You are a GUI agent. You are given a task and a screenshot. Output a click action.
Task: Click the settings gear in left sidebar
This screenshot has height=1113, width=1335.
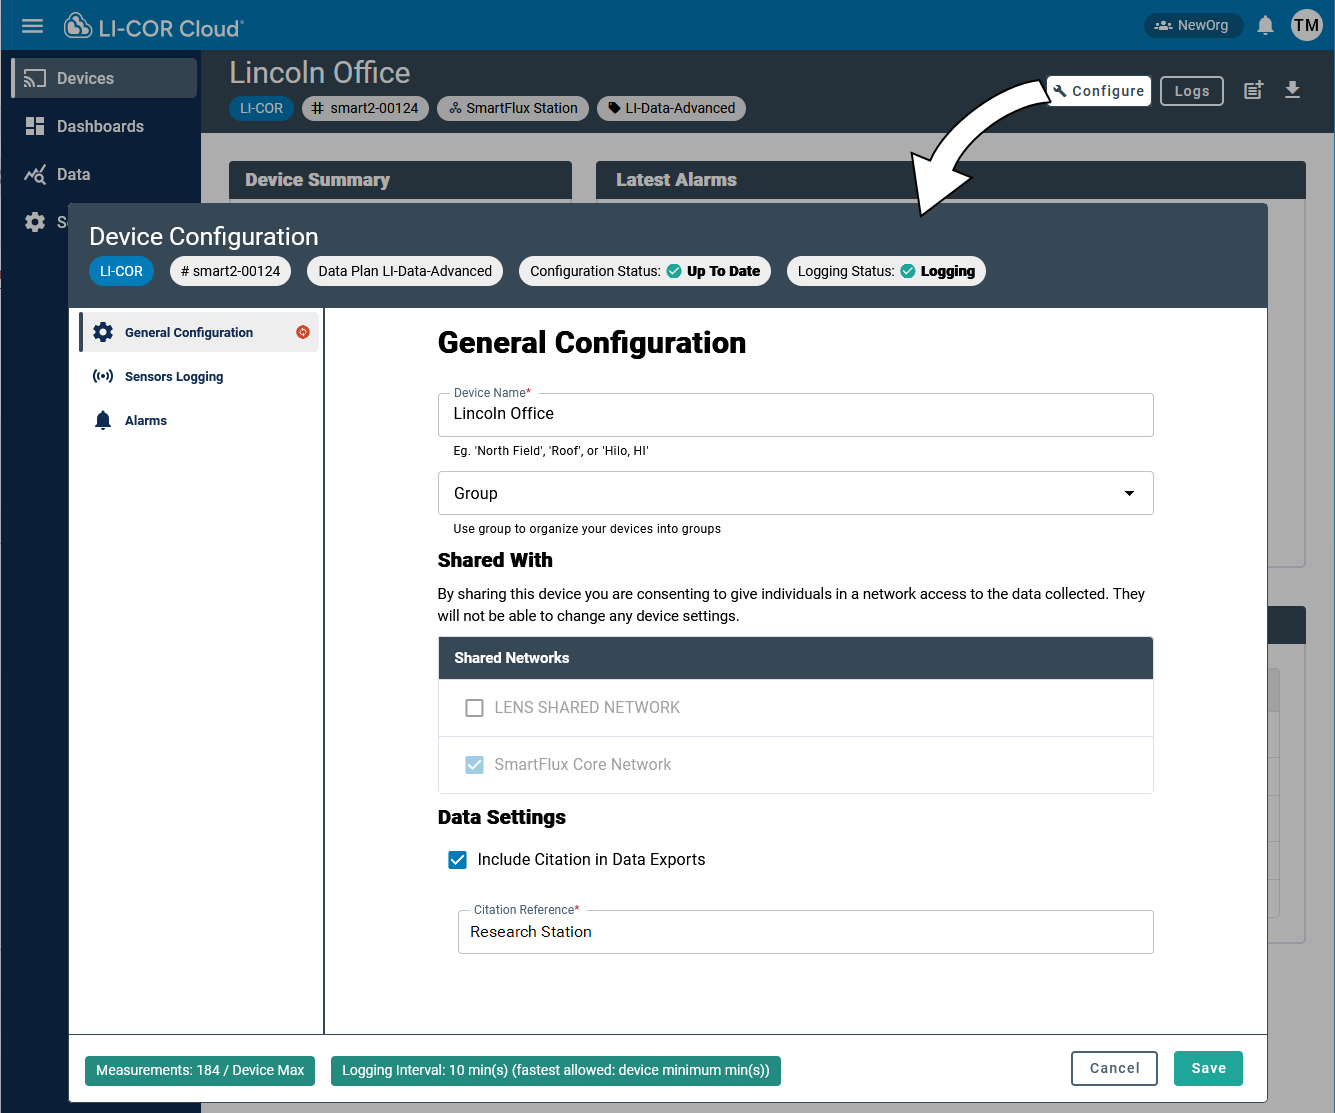[x=35, y=222]
